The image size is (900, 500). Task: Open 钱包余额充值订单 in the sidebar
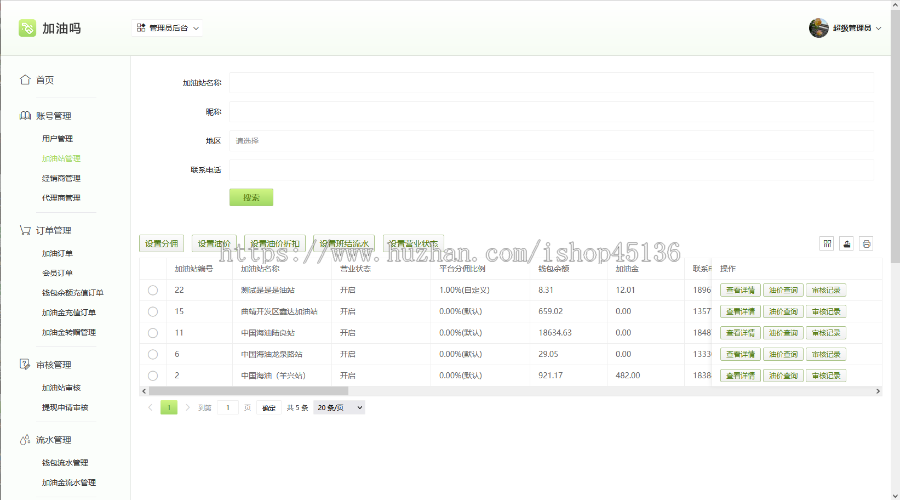coord(73,292)
